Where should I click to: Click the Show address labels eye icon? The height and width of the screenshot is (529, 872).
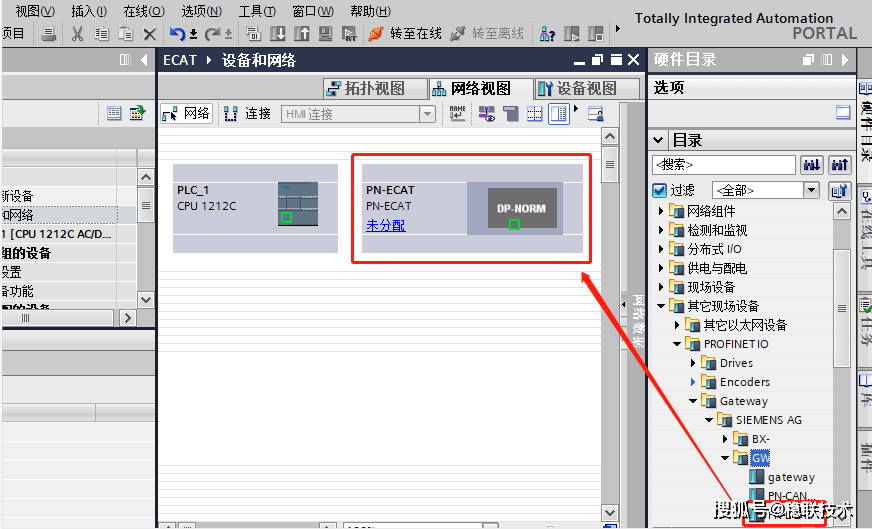[x=487, y=113]
